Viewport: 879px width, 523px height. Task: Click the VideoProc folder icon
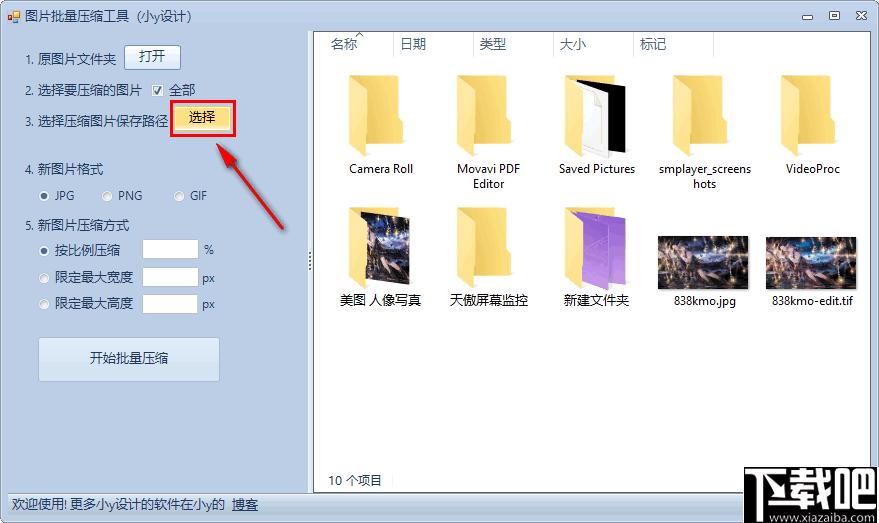click(x=808, y=115)
